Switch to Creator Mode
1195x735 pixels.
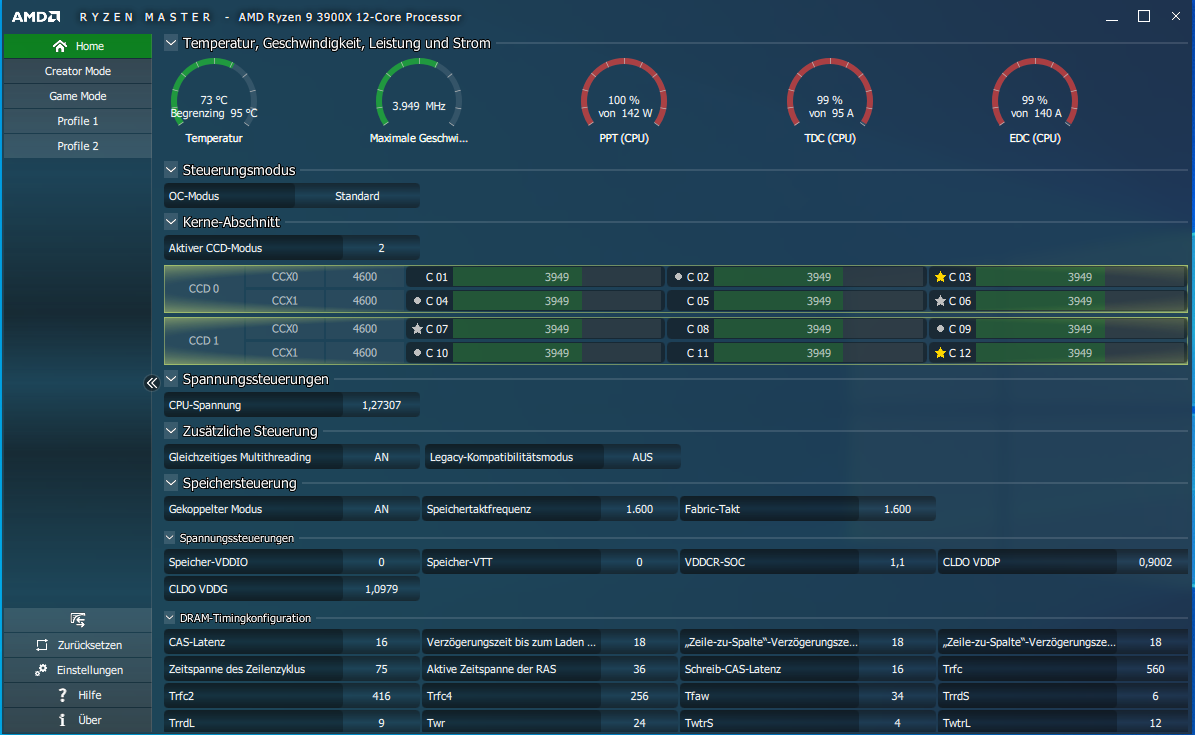pos(78,71)
